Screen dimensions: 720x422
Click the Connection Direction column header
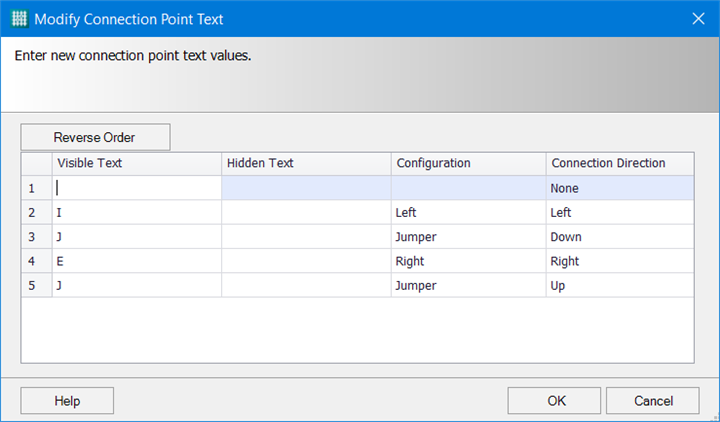pos(620,163)
